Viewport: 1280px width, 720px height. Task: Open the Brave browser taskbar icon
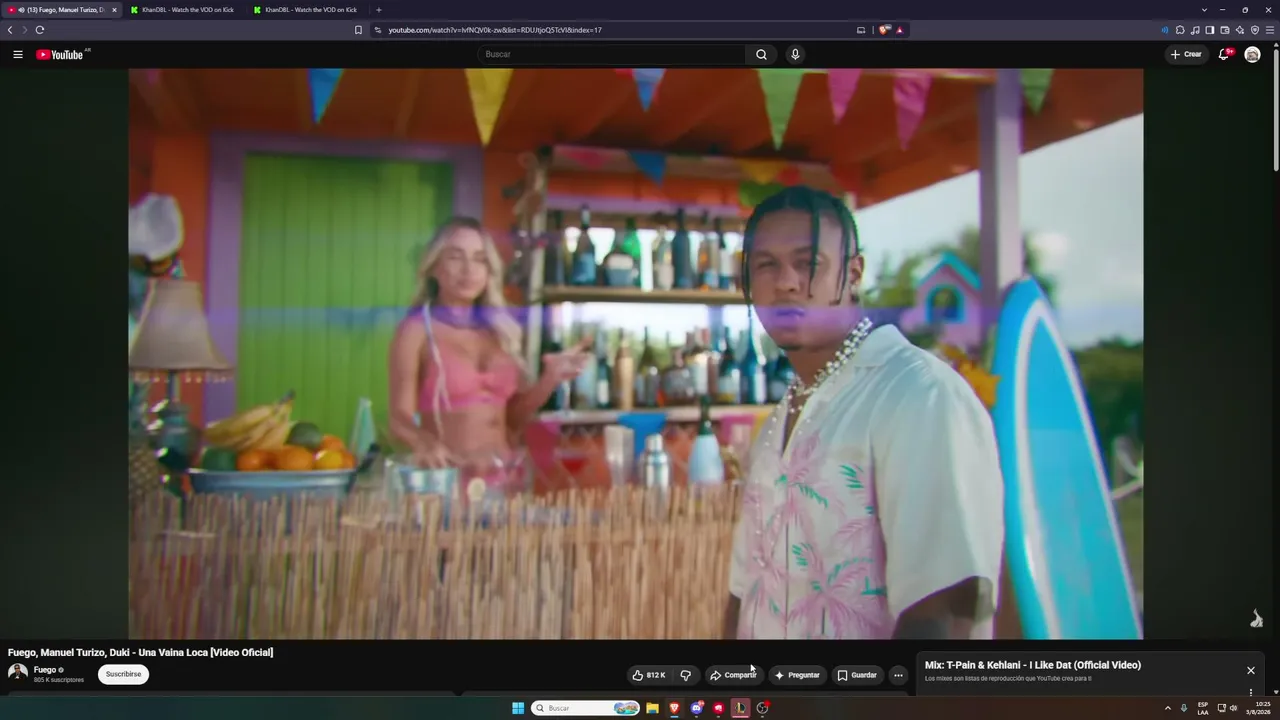(x=674, y=708)
